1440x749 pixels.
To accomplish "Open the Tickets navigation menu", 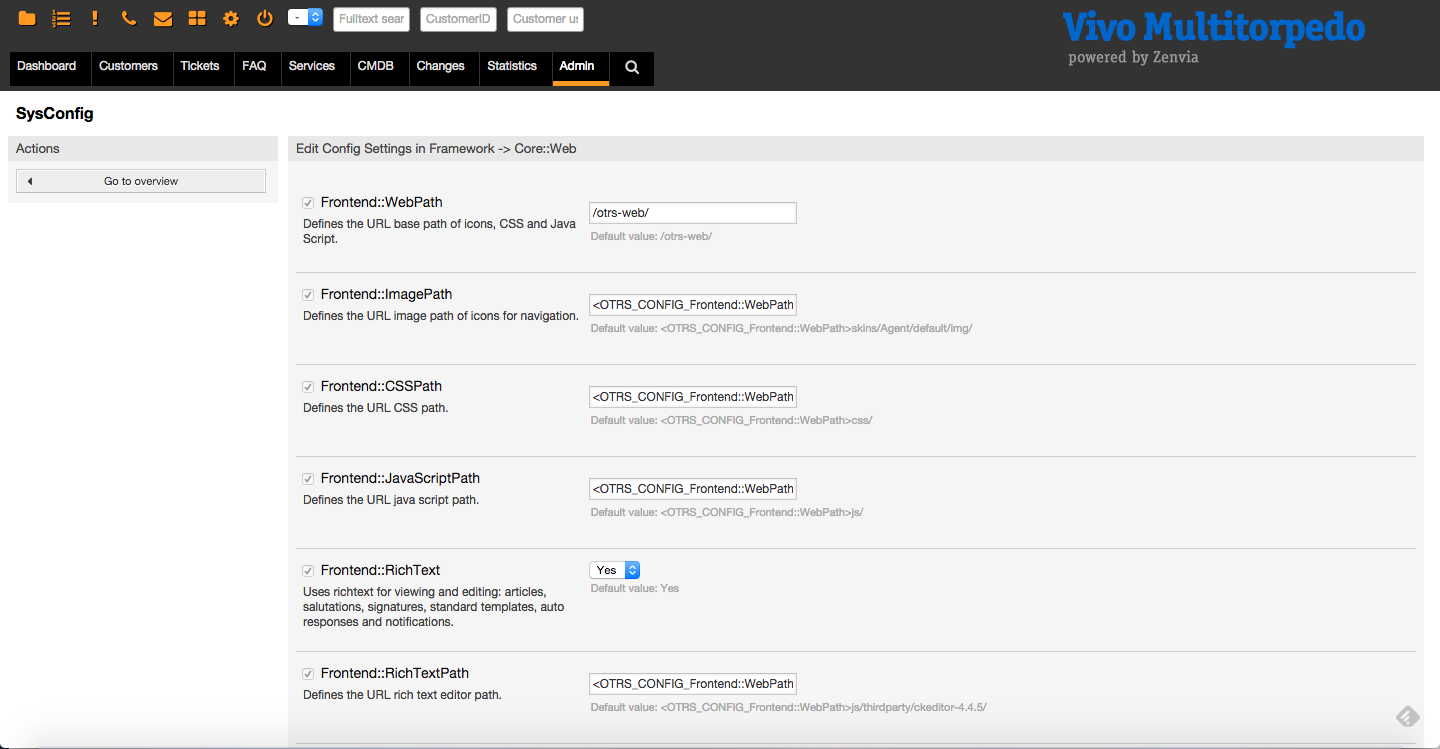I will pos(200,66).
